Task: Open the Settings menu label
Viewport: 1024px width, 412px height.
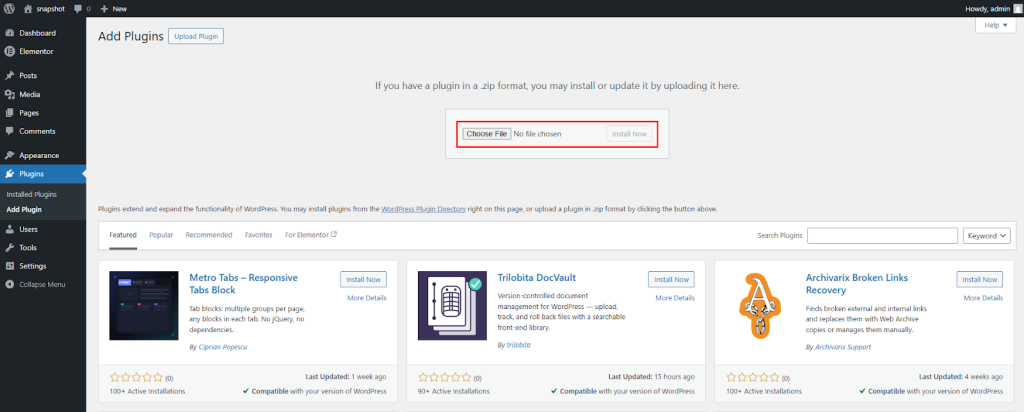Action: [x=33, y=266]
